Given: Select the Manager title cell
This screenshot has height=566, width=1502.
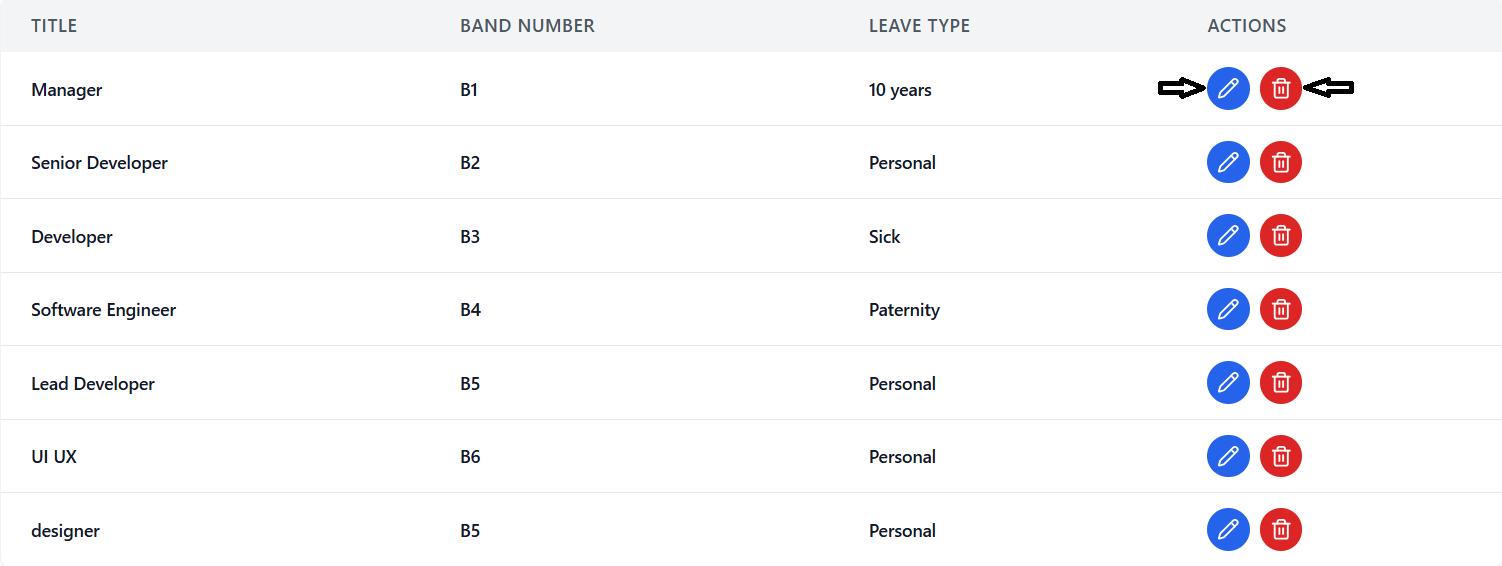Looking at the screenshot, I should 67,90.
